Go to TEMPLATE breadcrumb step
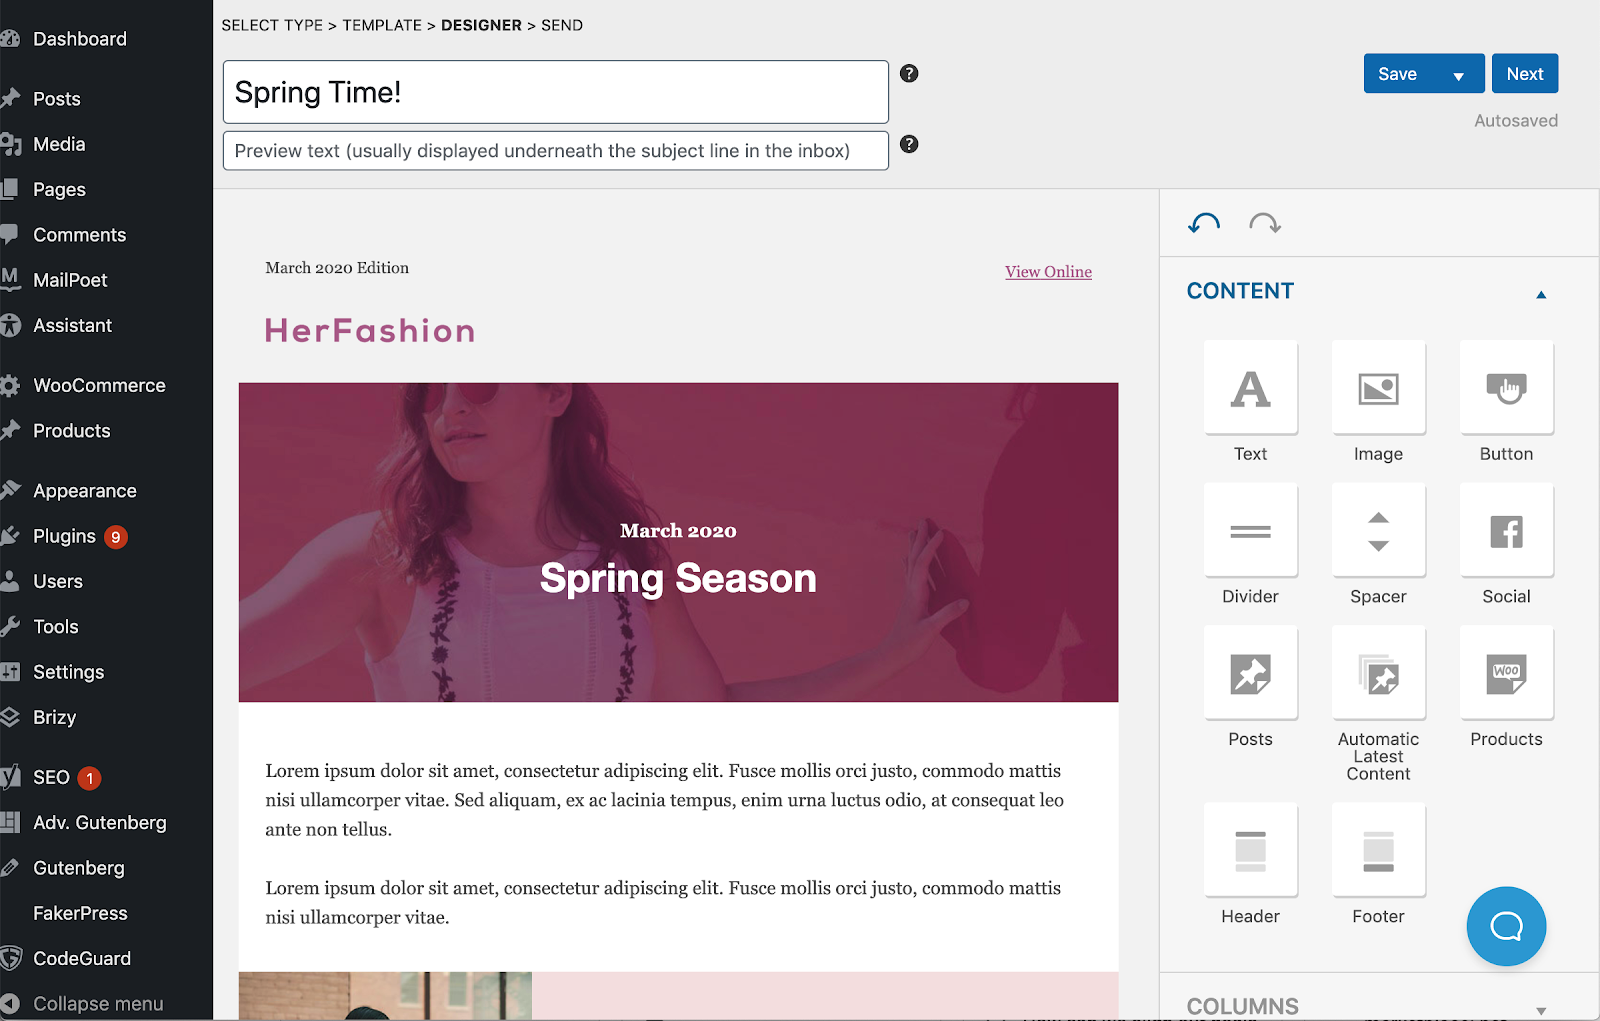Screen dimensions: 1600x1021 click(382, 25)
